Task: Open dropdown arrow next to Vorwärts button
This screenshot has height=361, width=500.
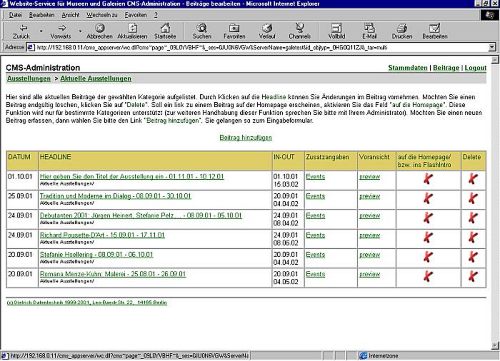Action: 80,32
